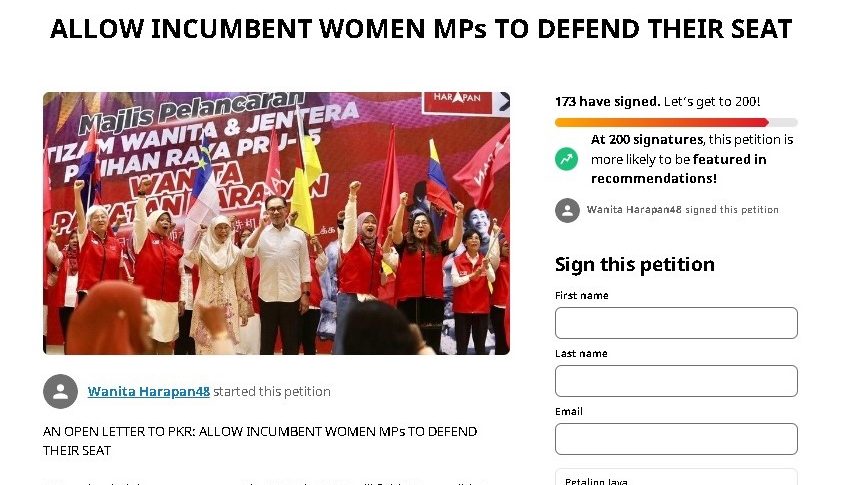This screenshot has width=862, height=485.
Task: Click the '173 have signed' counter text
Action: click(x=607, y=102)
